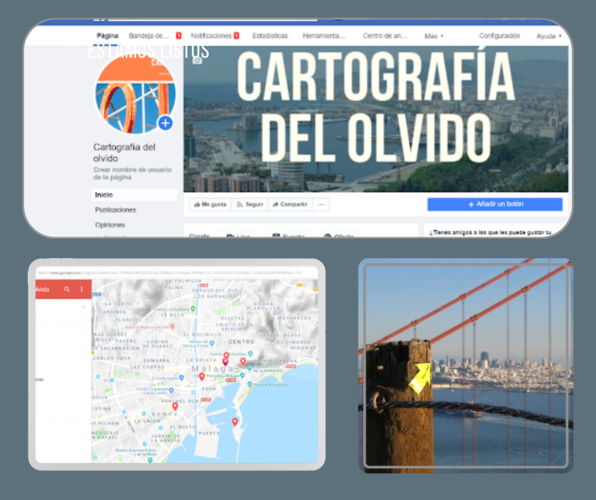Click the La Rosaleda stadium green marker

pos(193,308)
